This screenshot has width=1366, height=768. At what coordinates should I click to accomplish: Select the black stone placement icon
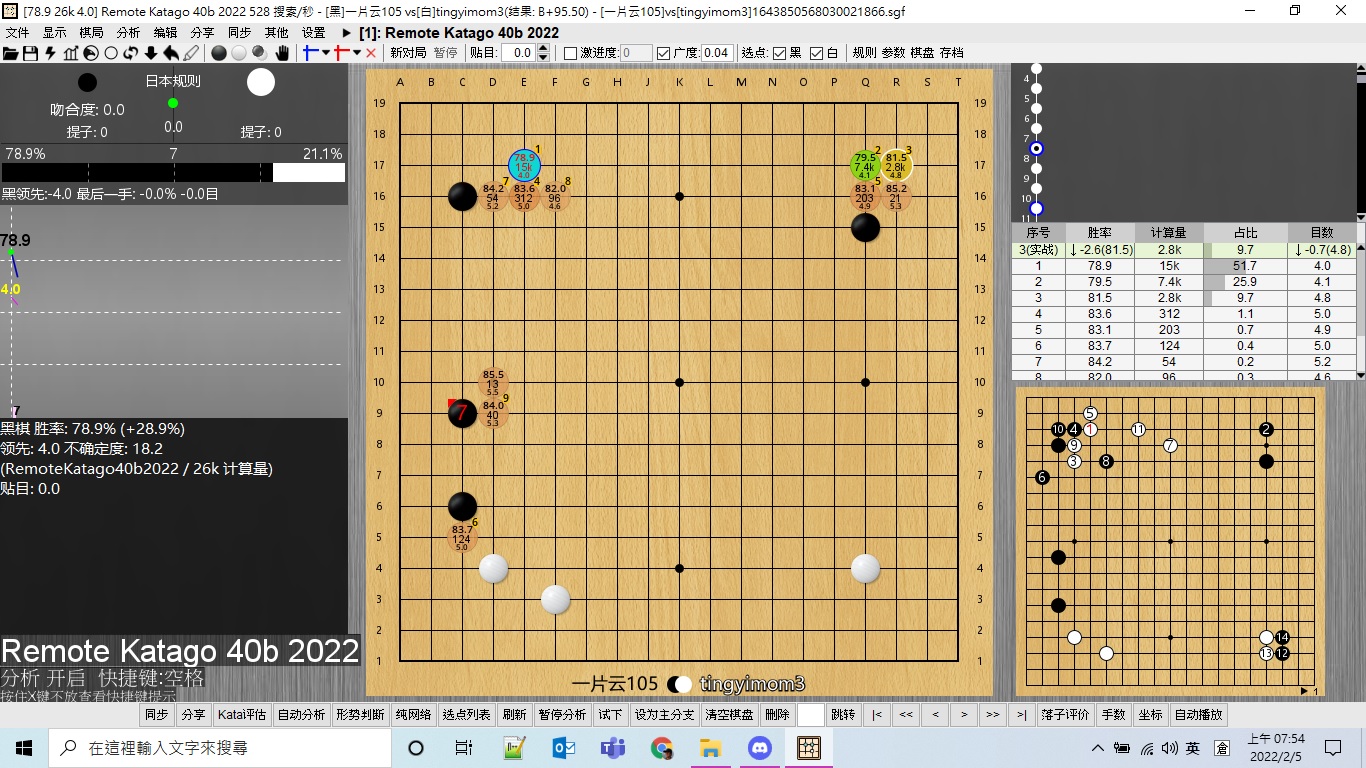coord(219,52)
